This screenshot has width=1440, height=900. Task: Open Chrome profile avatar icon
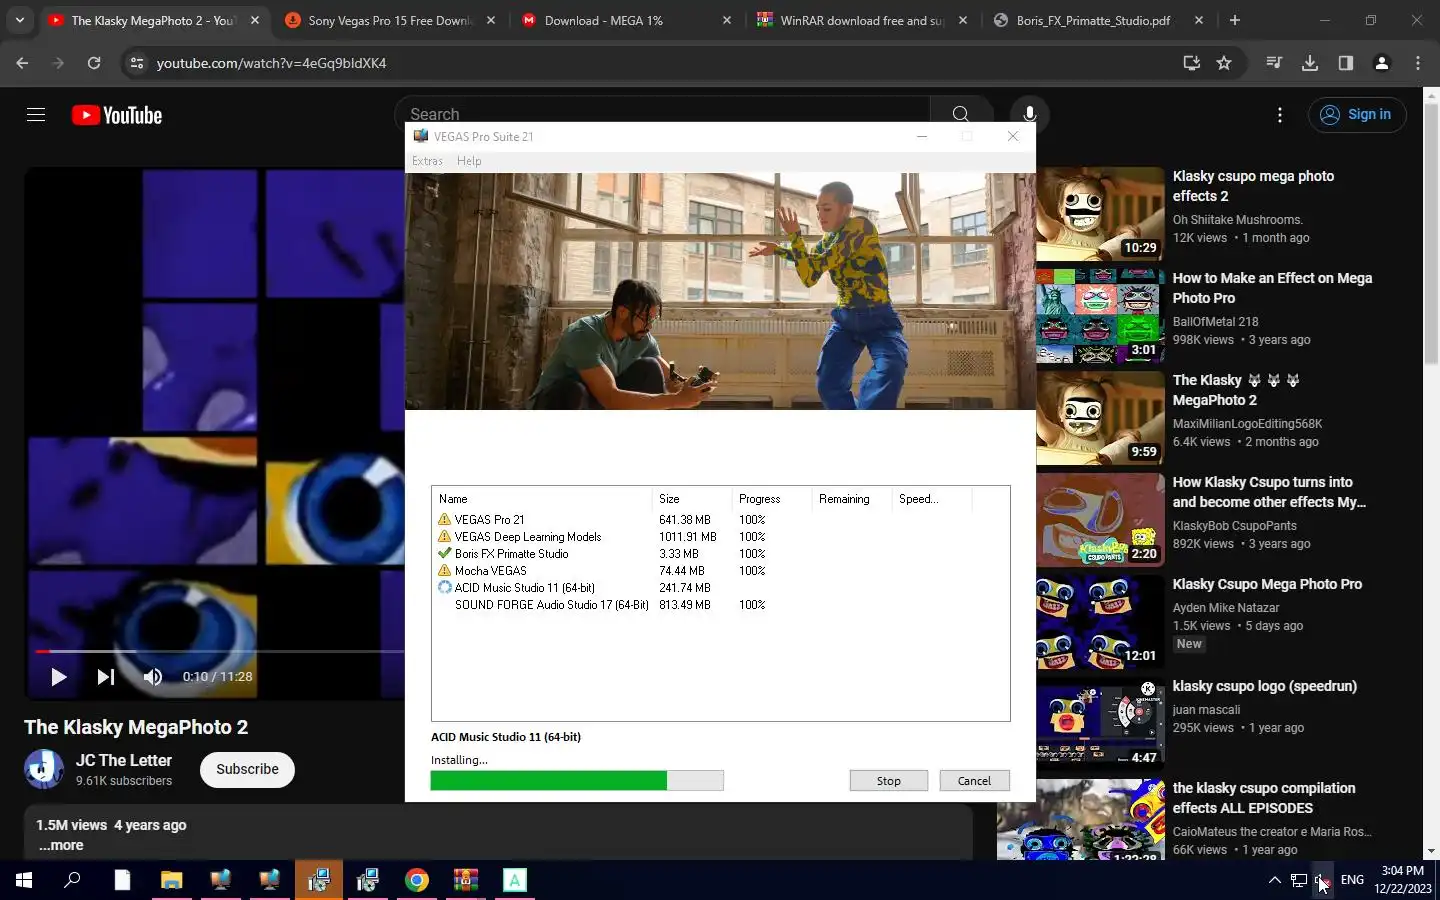coord(1382,63)
